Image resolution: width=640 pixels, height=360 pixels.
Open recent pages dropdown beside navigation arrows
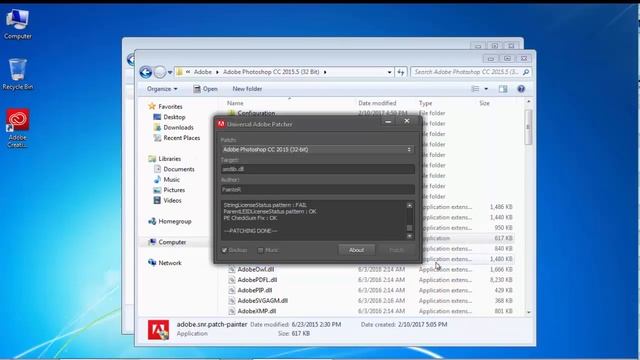coord(170,72)
